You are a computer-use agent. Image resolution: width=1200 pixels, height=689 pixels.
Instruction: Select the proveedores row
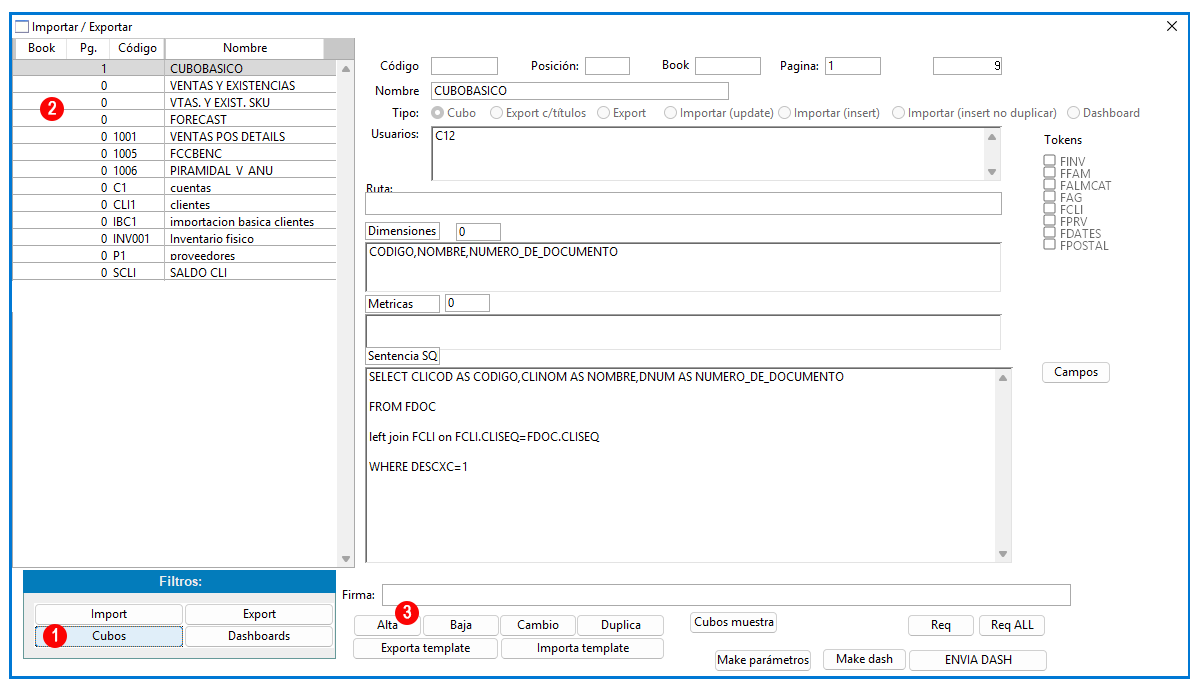tap(174, 256)
